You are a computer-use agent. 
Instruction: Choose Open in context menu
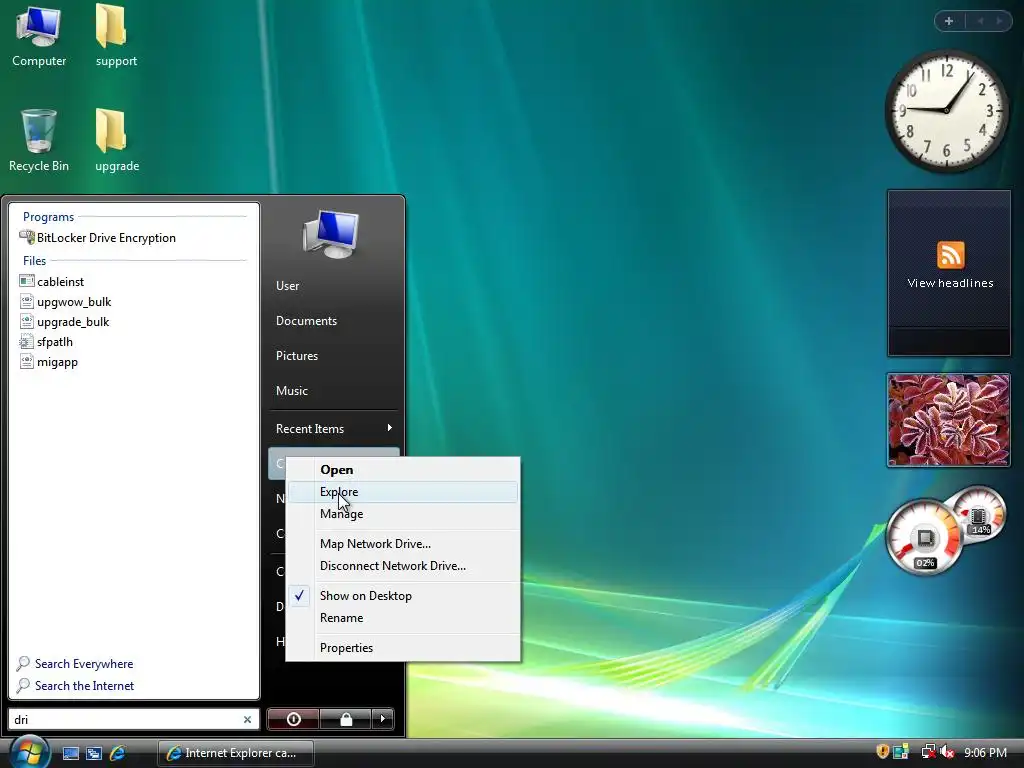[x=403, y=470]
